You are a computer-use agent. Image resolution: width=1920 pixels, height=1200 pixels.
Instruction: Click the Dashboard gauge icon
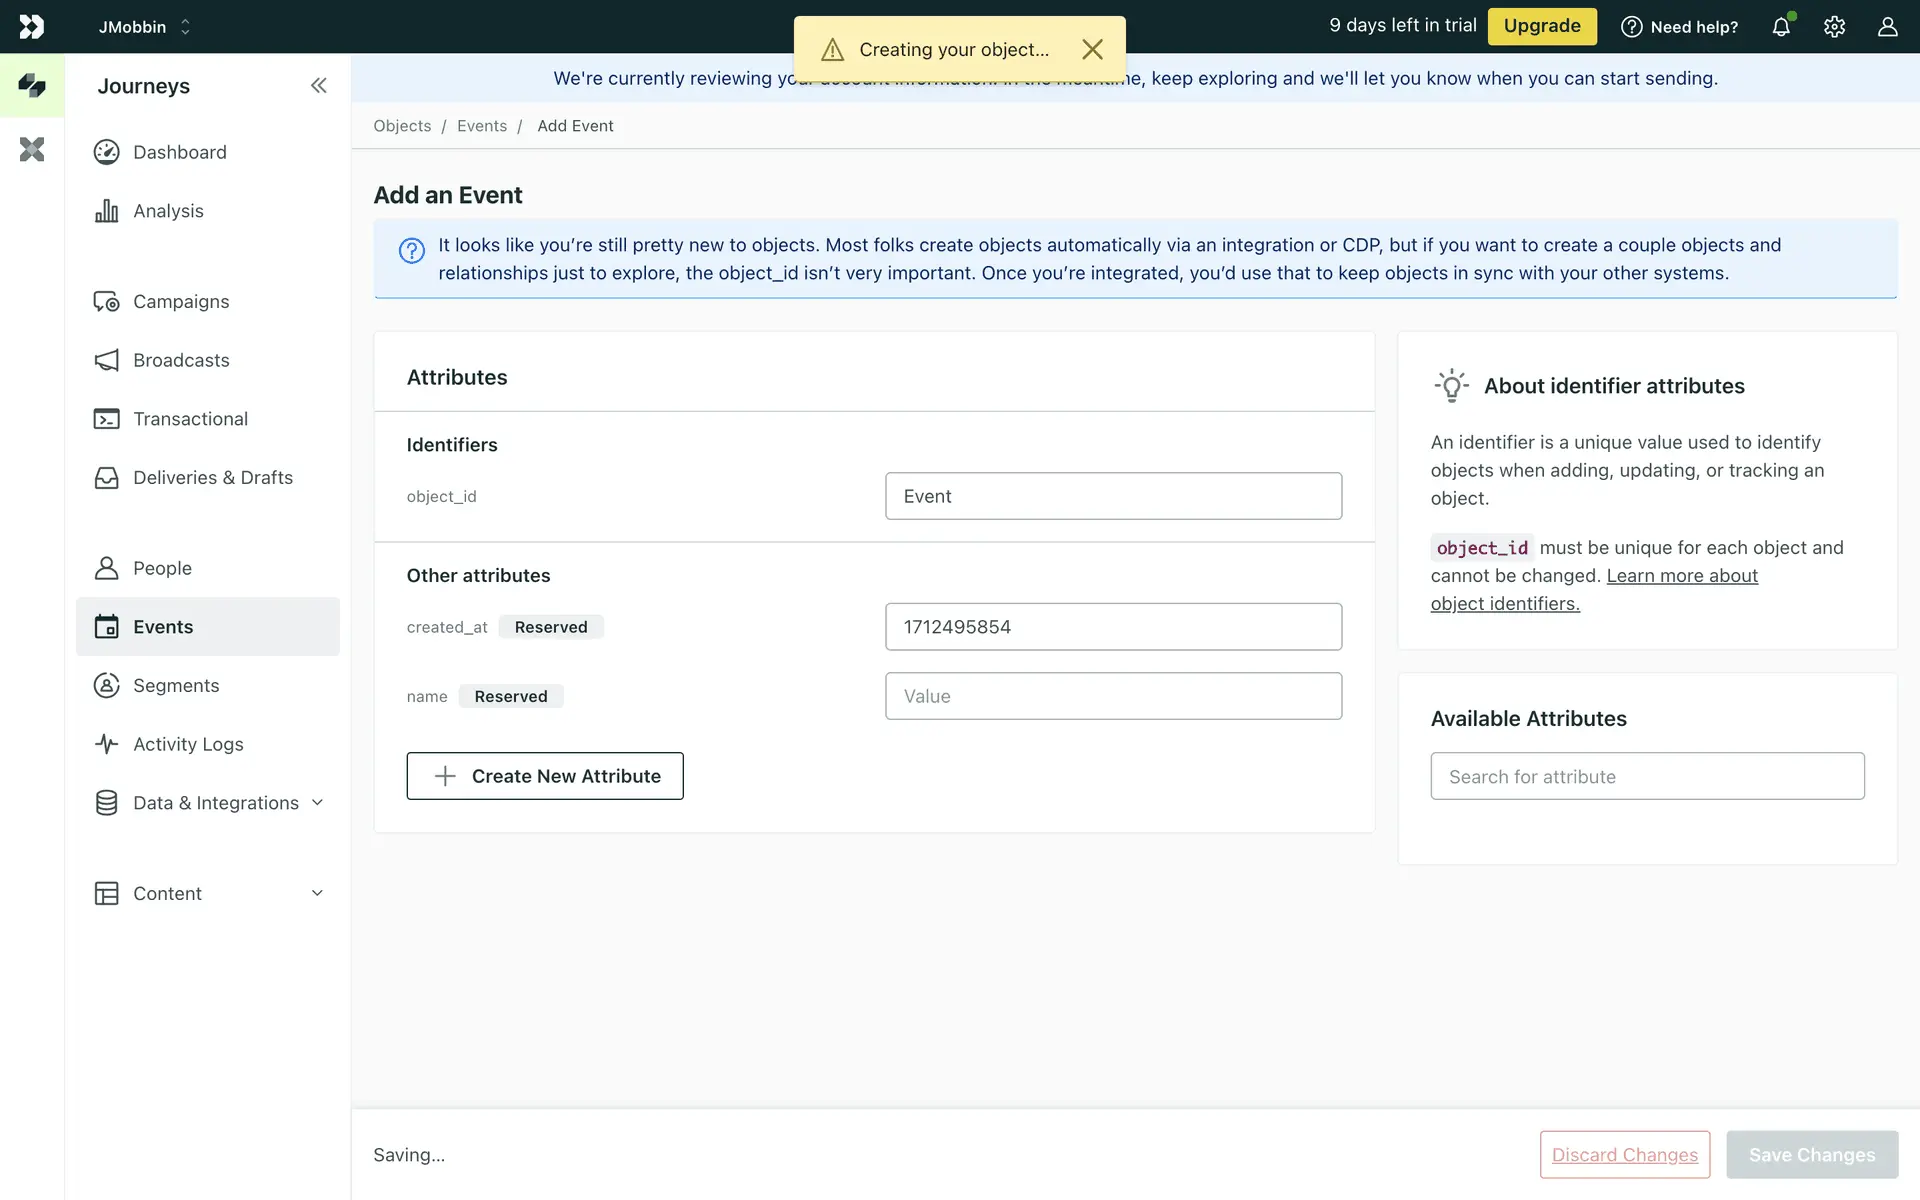pyautogui.click(x=106, y=152)
